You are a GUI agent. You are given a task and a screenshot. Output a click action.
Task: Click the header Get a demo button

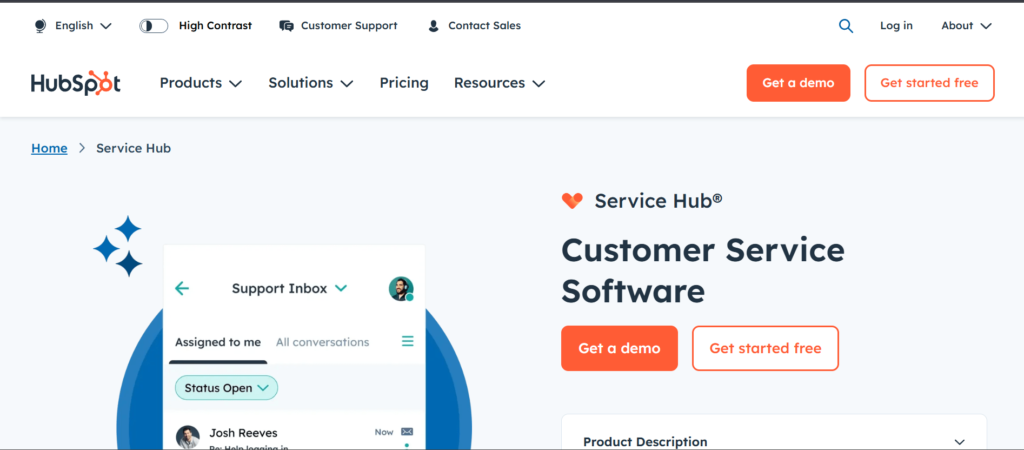[x=798, y=83]
